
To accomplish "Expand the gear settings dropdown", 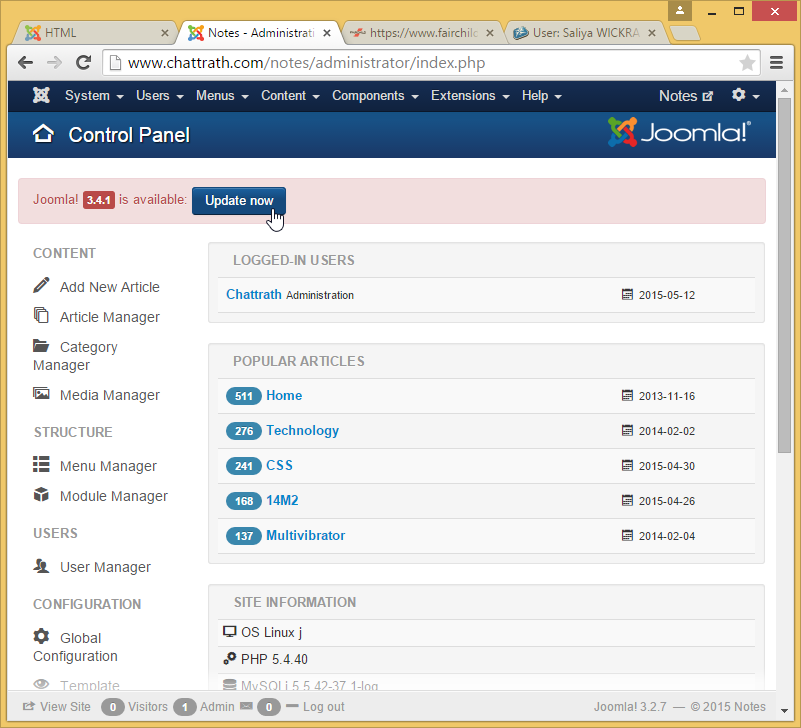I will [745, 96].
